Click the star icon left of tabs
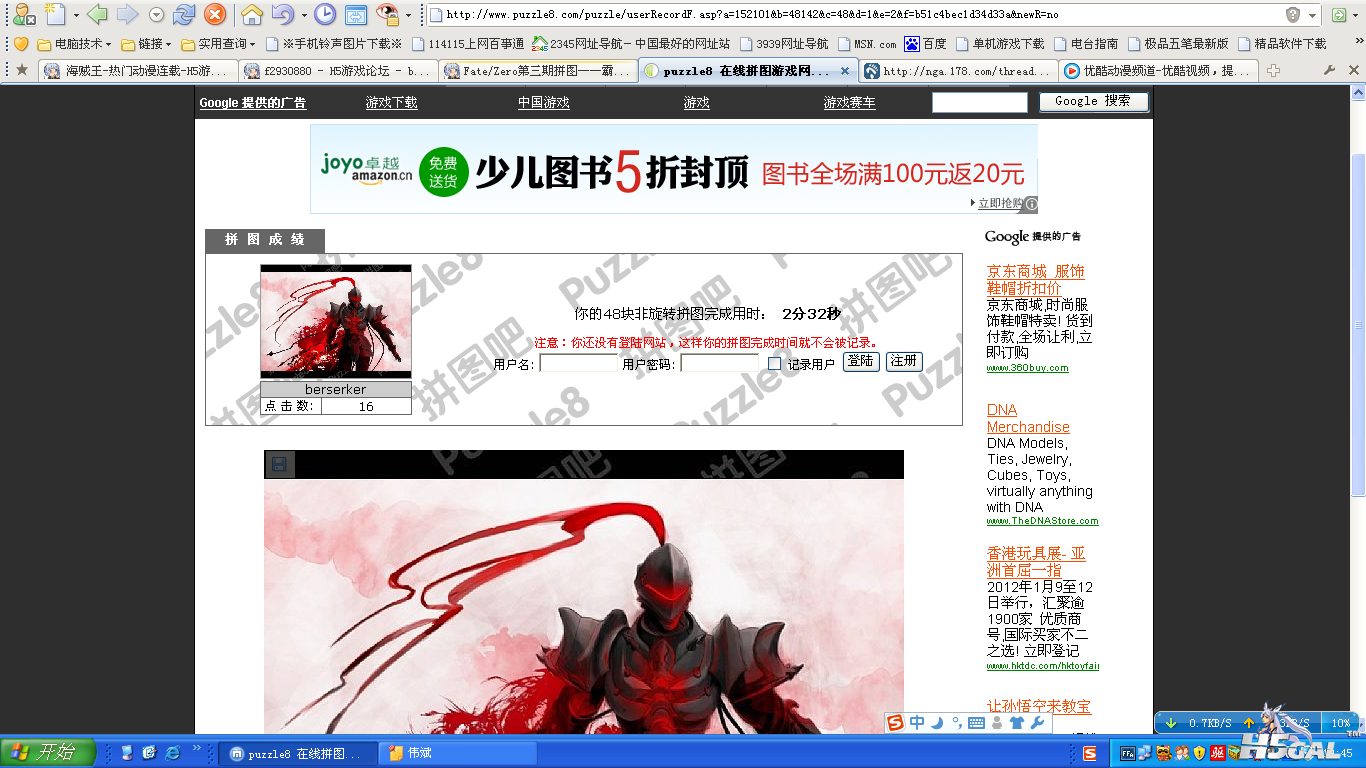Viewport: 1366px width, 768px height. (x=22, y=70)
